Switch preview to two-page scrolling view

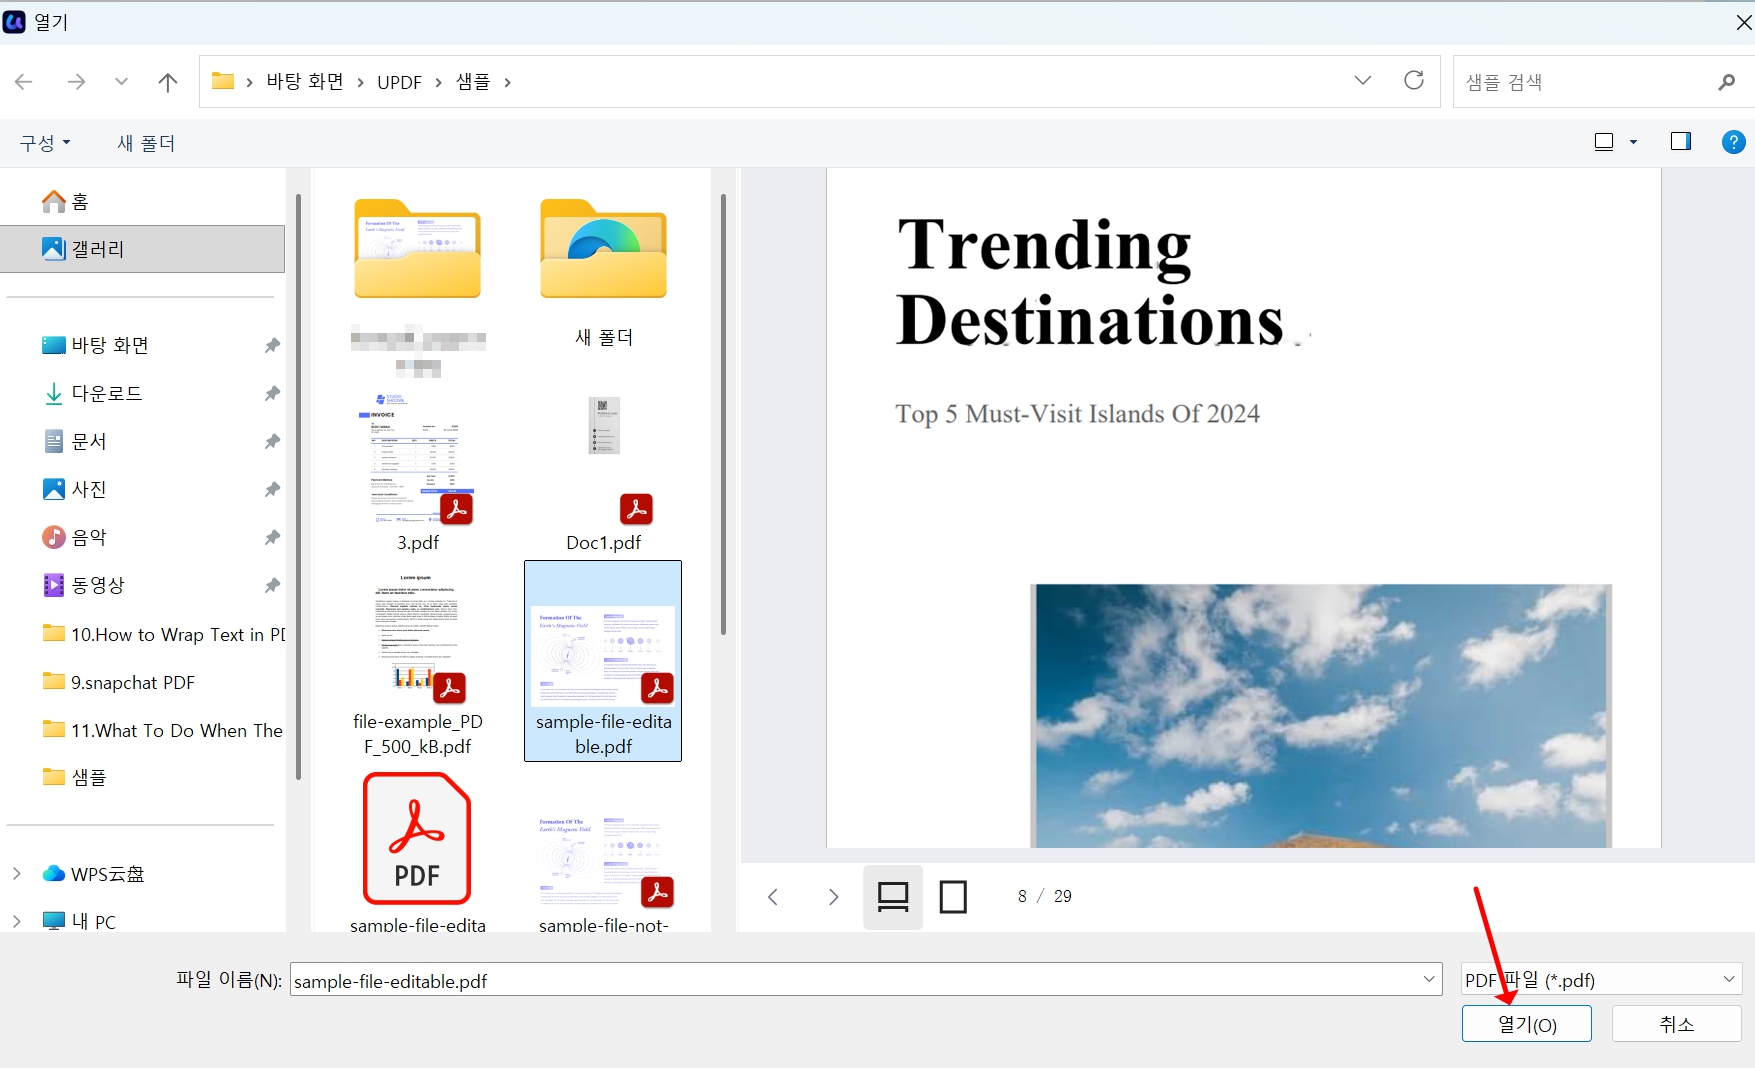(x=892, y=897)
